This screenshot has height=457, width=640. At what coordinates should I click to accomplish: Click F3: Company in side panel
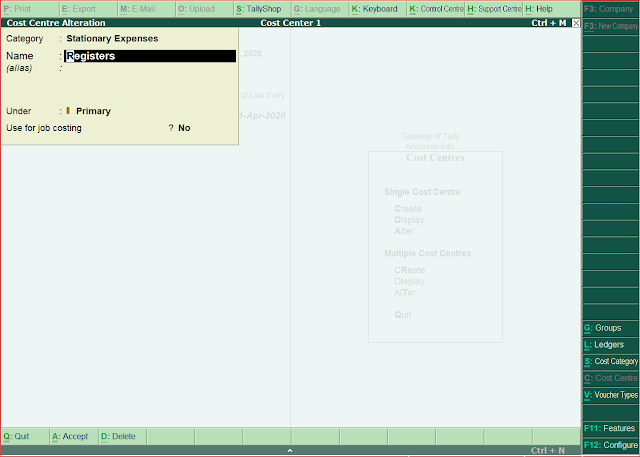click(x=611, y=9)
